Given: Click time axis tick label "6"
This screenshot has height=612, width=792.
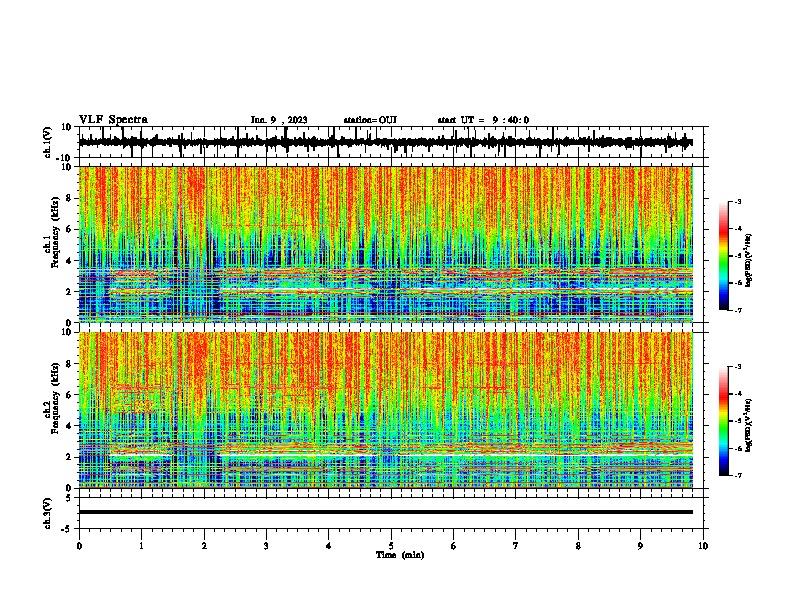Looking at the screenshot, I should coord(454,546).
